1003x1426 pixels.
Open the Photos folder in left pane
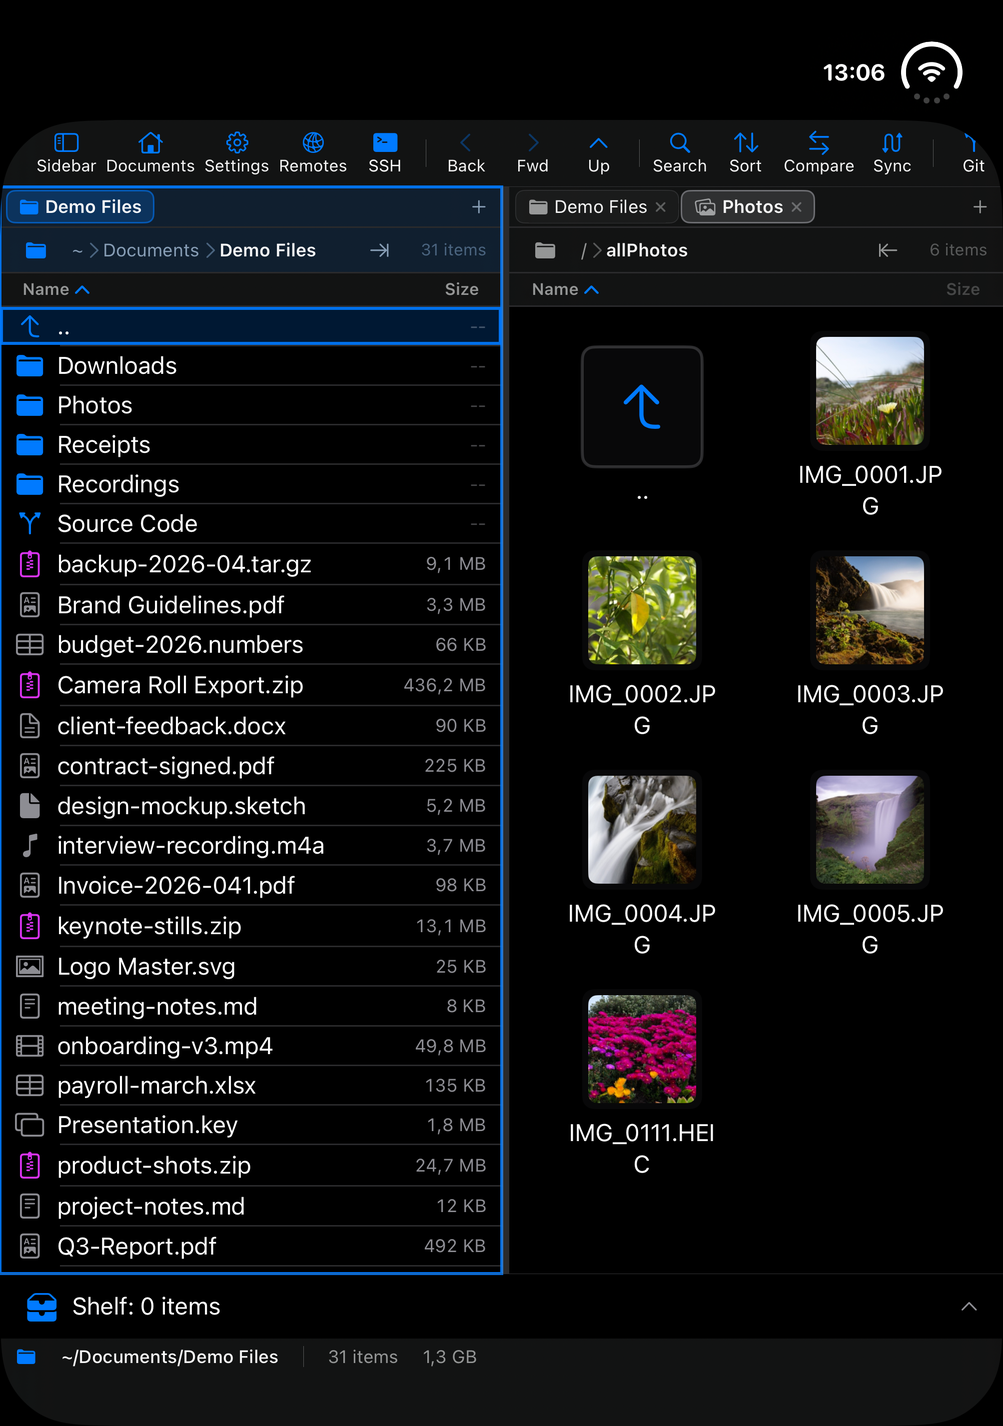[x=251, y=405]
